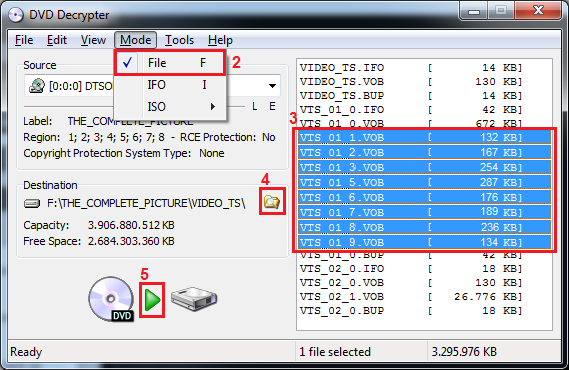
Task: Expand ISO submenu in Mode menu
Action: (170, 107)
